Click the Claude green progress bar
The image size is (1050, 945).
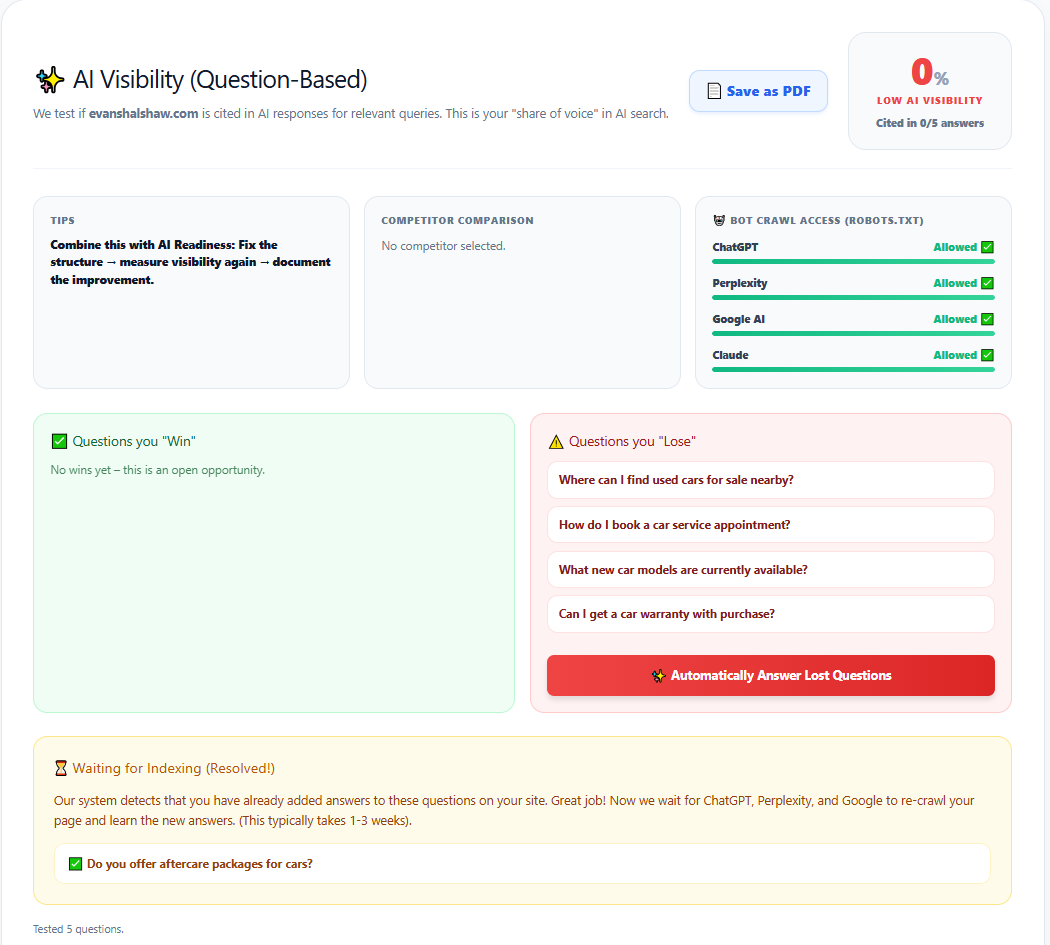[853, 369]
